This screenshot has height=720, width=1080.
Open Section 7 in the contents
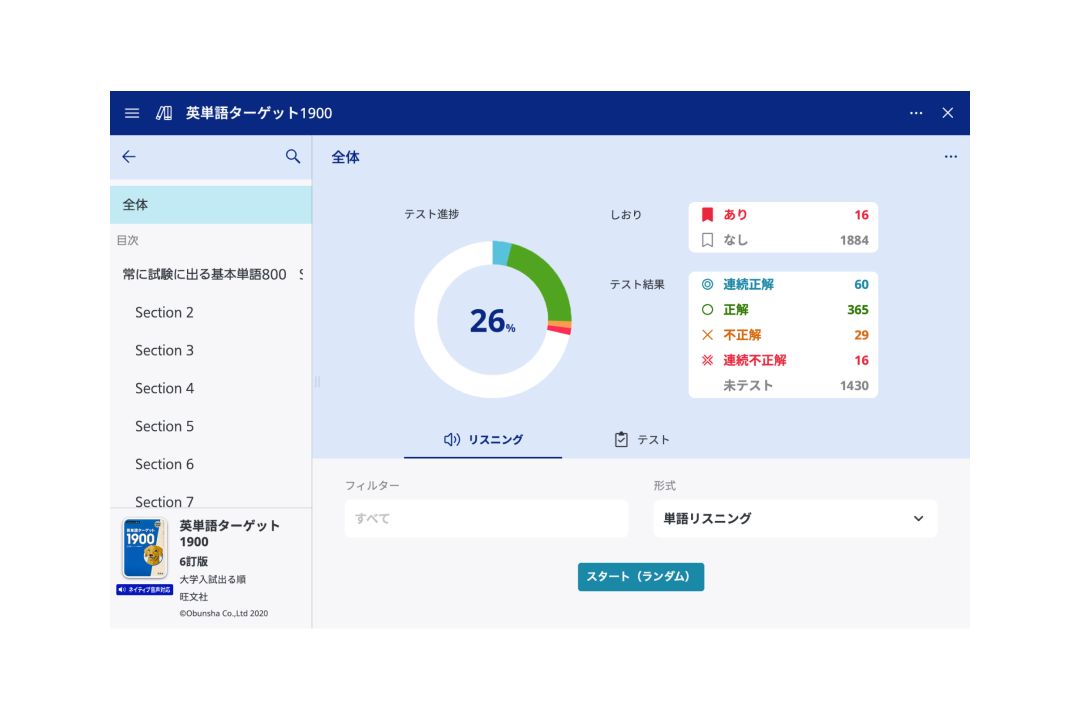click(211, 500)
